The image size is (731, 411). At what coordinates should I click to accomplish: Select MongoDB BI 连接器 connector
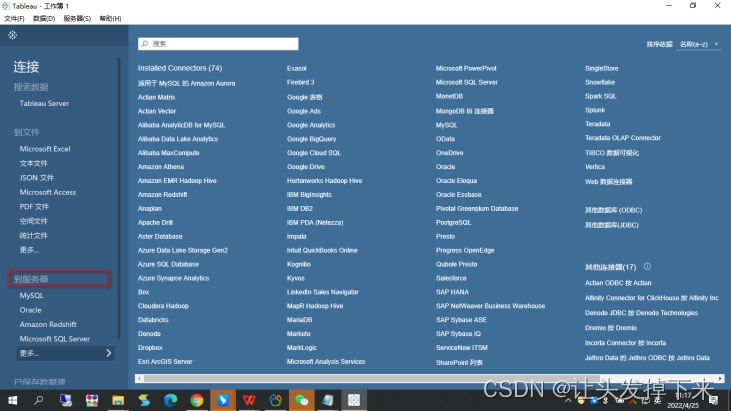(x=465, y=111)
